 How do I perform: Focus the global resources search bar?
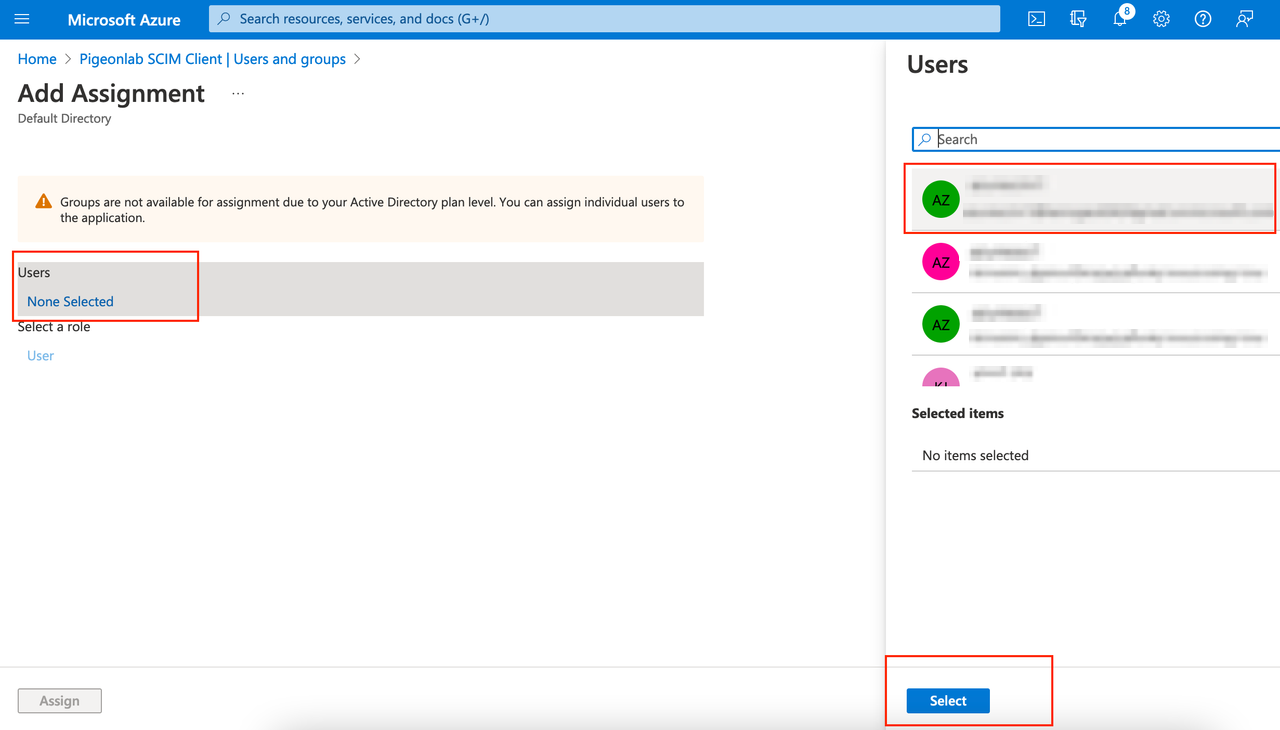pyautogui.click(x=604, y=19)
